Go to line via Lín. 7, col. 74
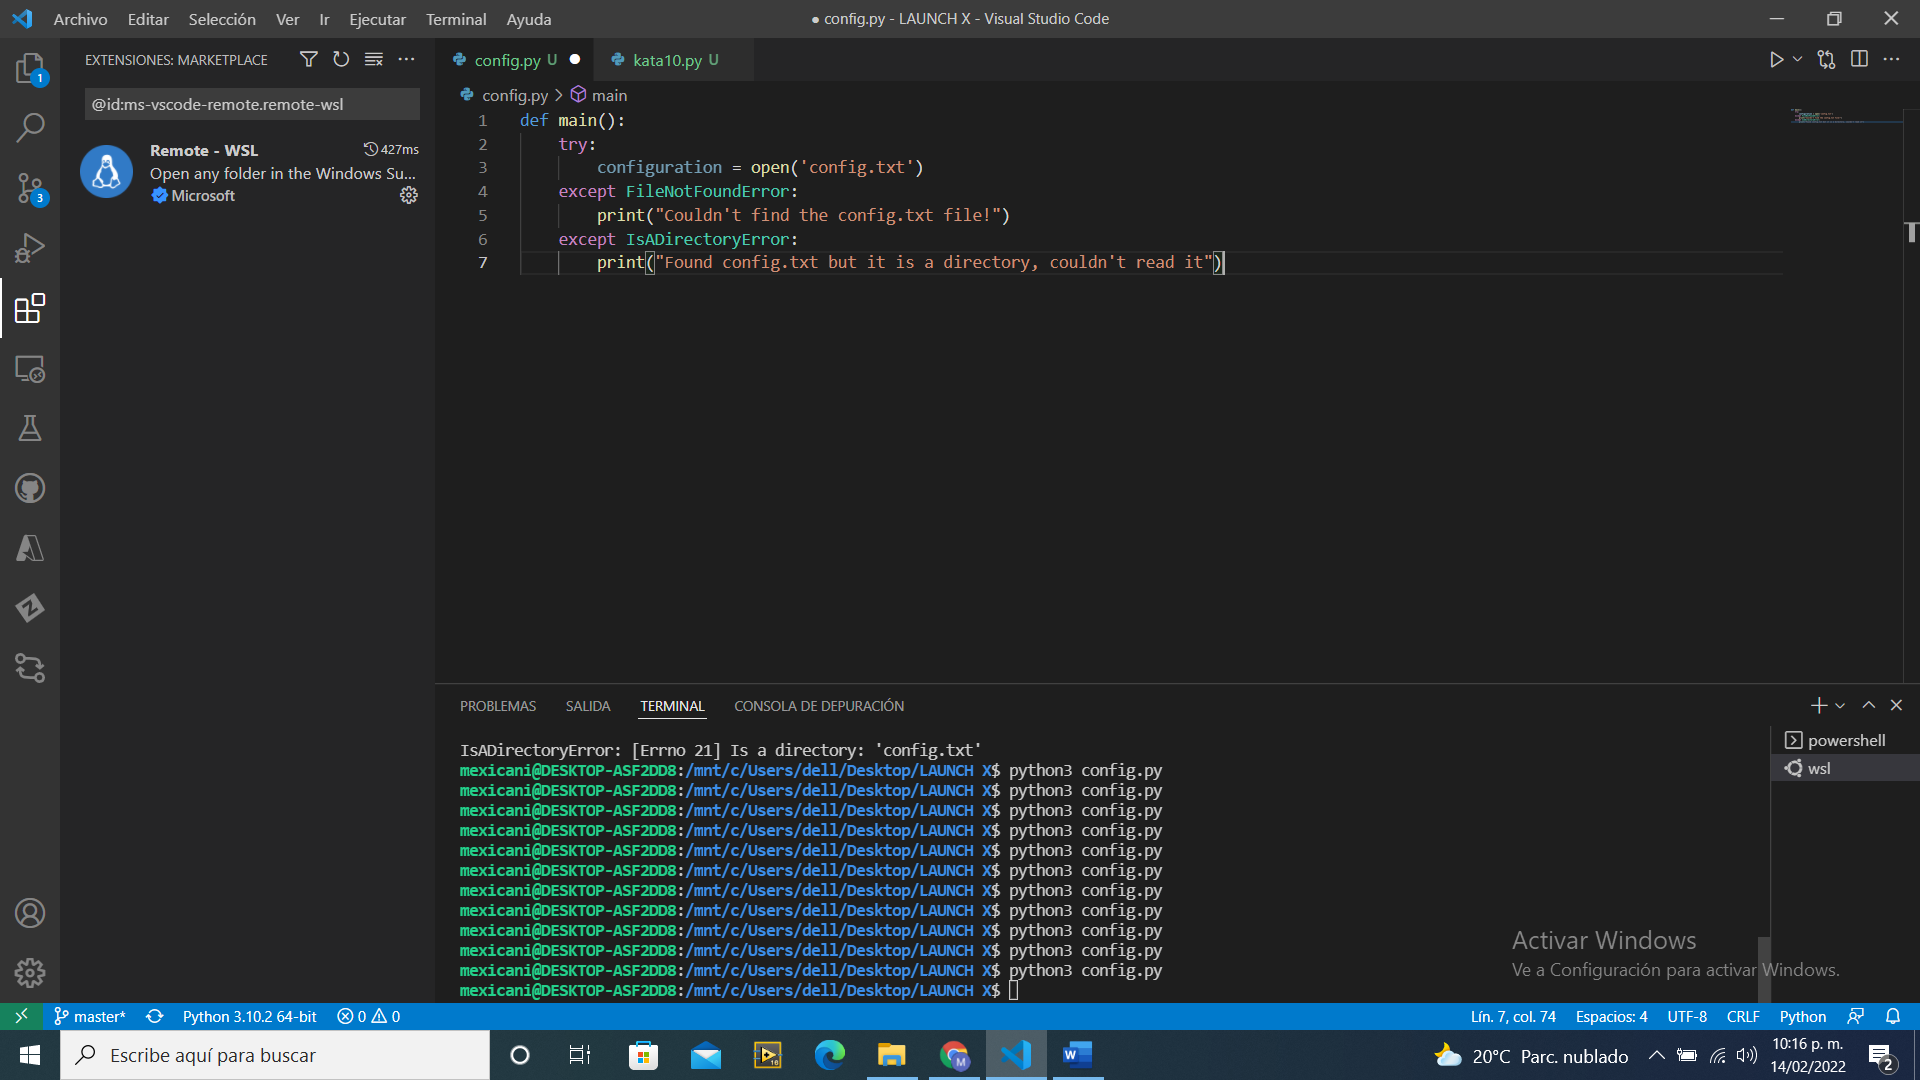The height and width of the screenshot is (1080, 1920). [x=1513, y=1016]
